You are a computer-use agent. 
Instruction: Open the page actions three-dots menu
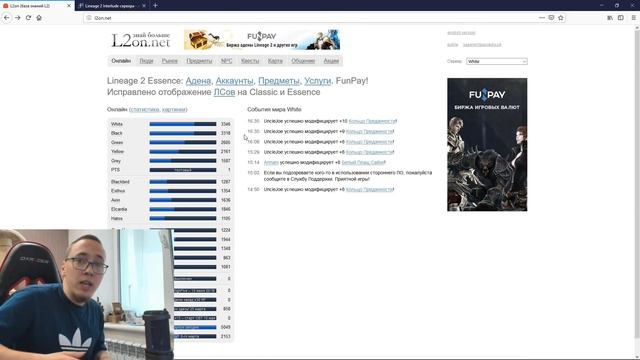tap(542, 18)
